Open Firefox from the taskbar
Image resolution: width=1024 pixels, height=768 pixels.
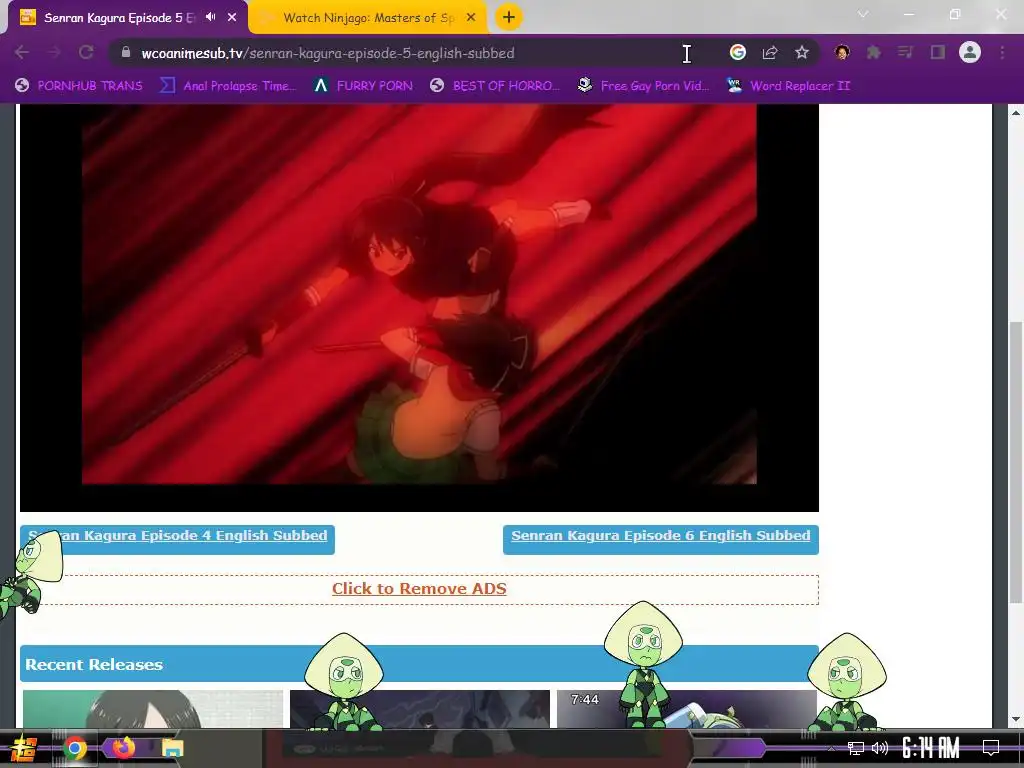123,748
